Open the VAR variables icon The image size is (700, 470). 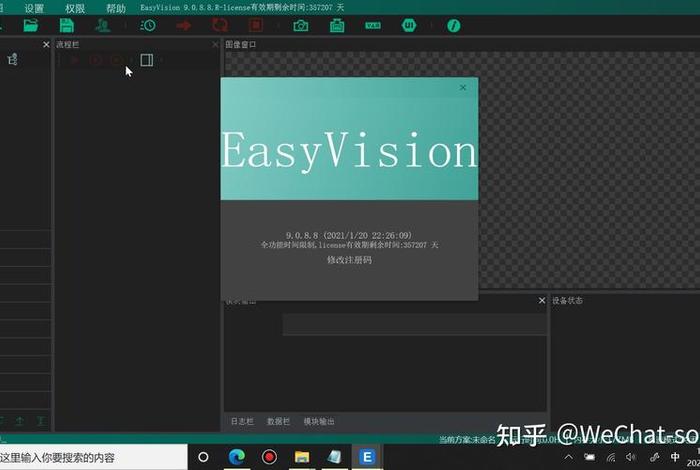[x=373, y=25]
